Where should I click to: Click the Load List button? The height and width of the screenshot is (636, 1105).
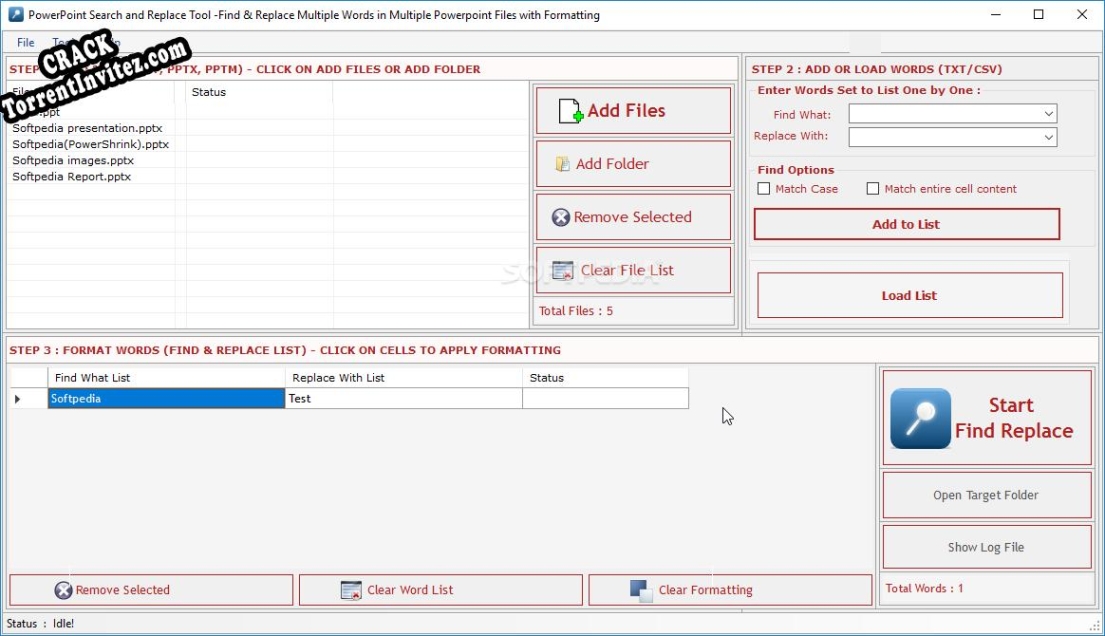(x=908, y=295)
